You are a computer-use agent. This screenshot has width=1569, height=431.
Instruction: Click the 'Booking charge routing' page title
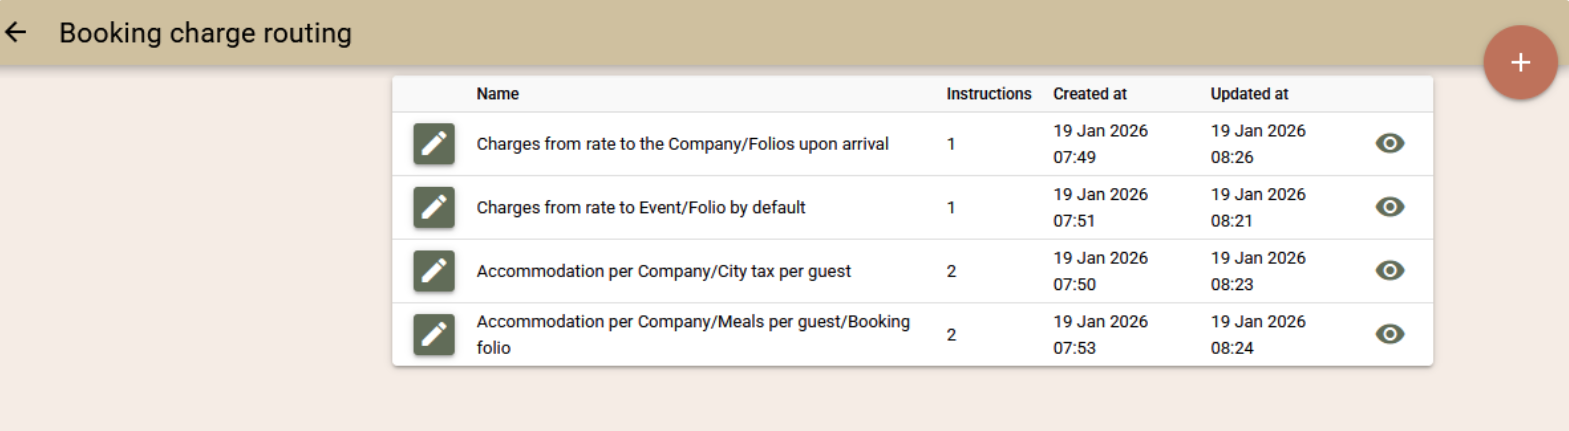[205, 33]
